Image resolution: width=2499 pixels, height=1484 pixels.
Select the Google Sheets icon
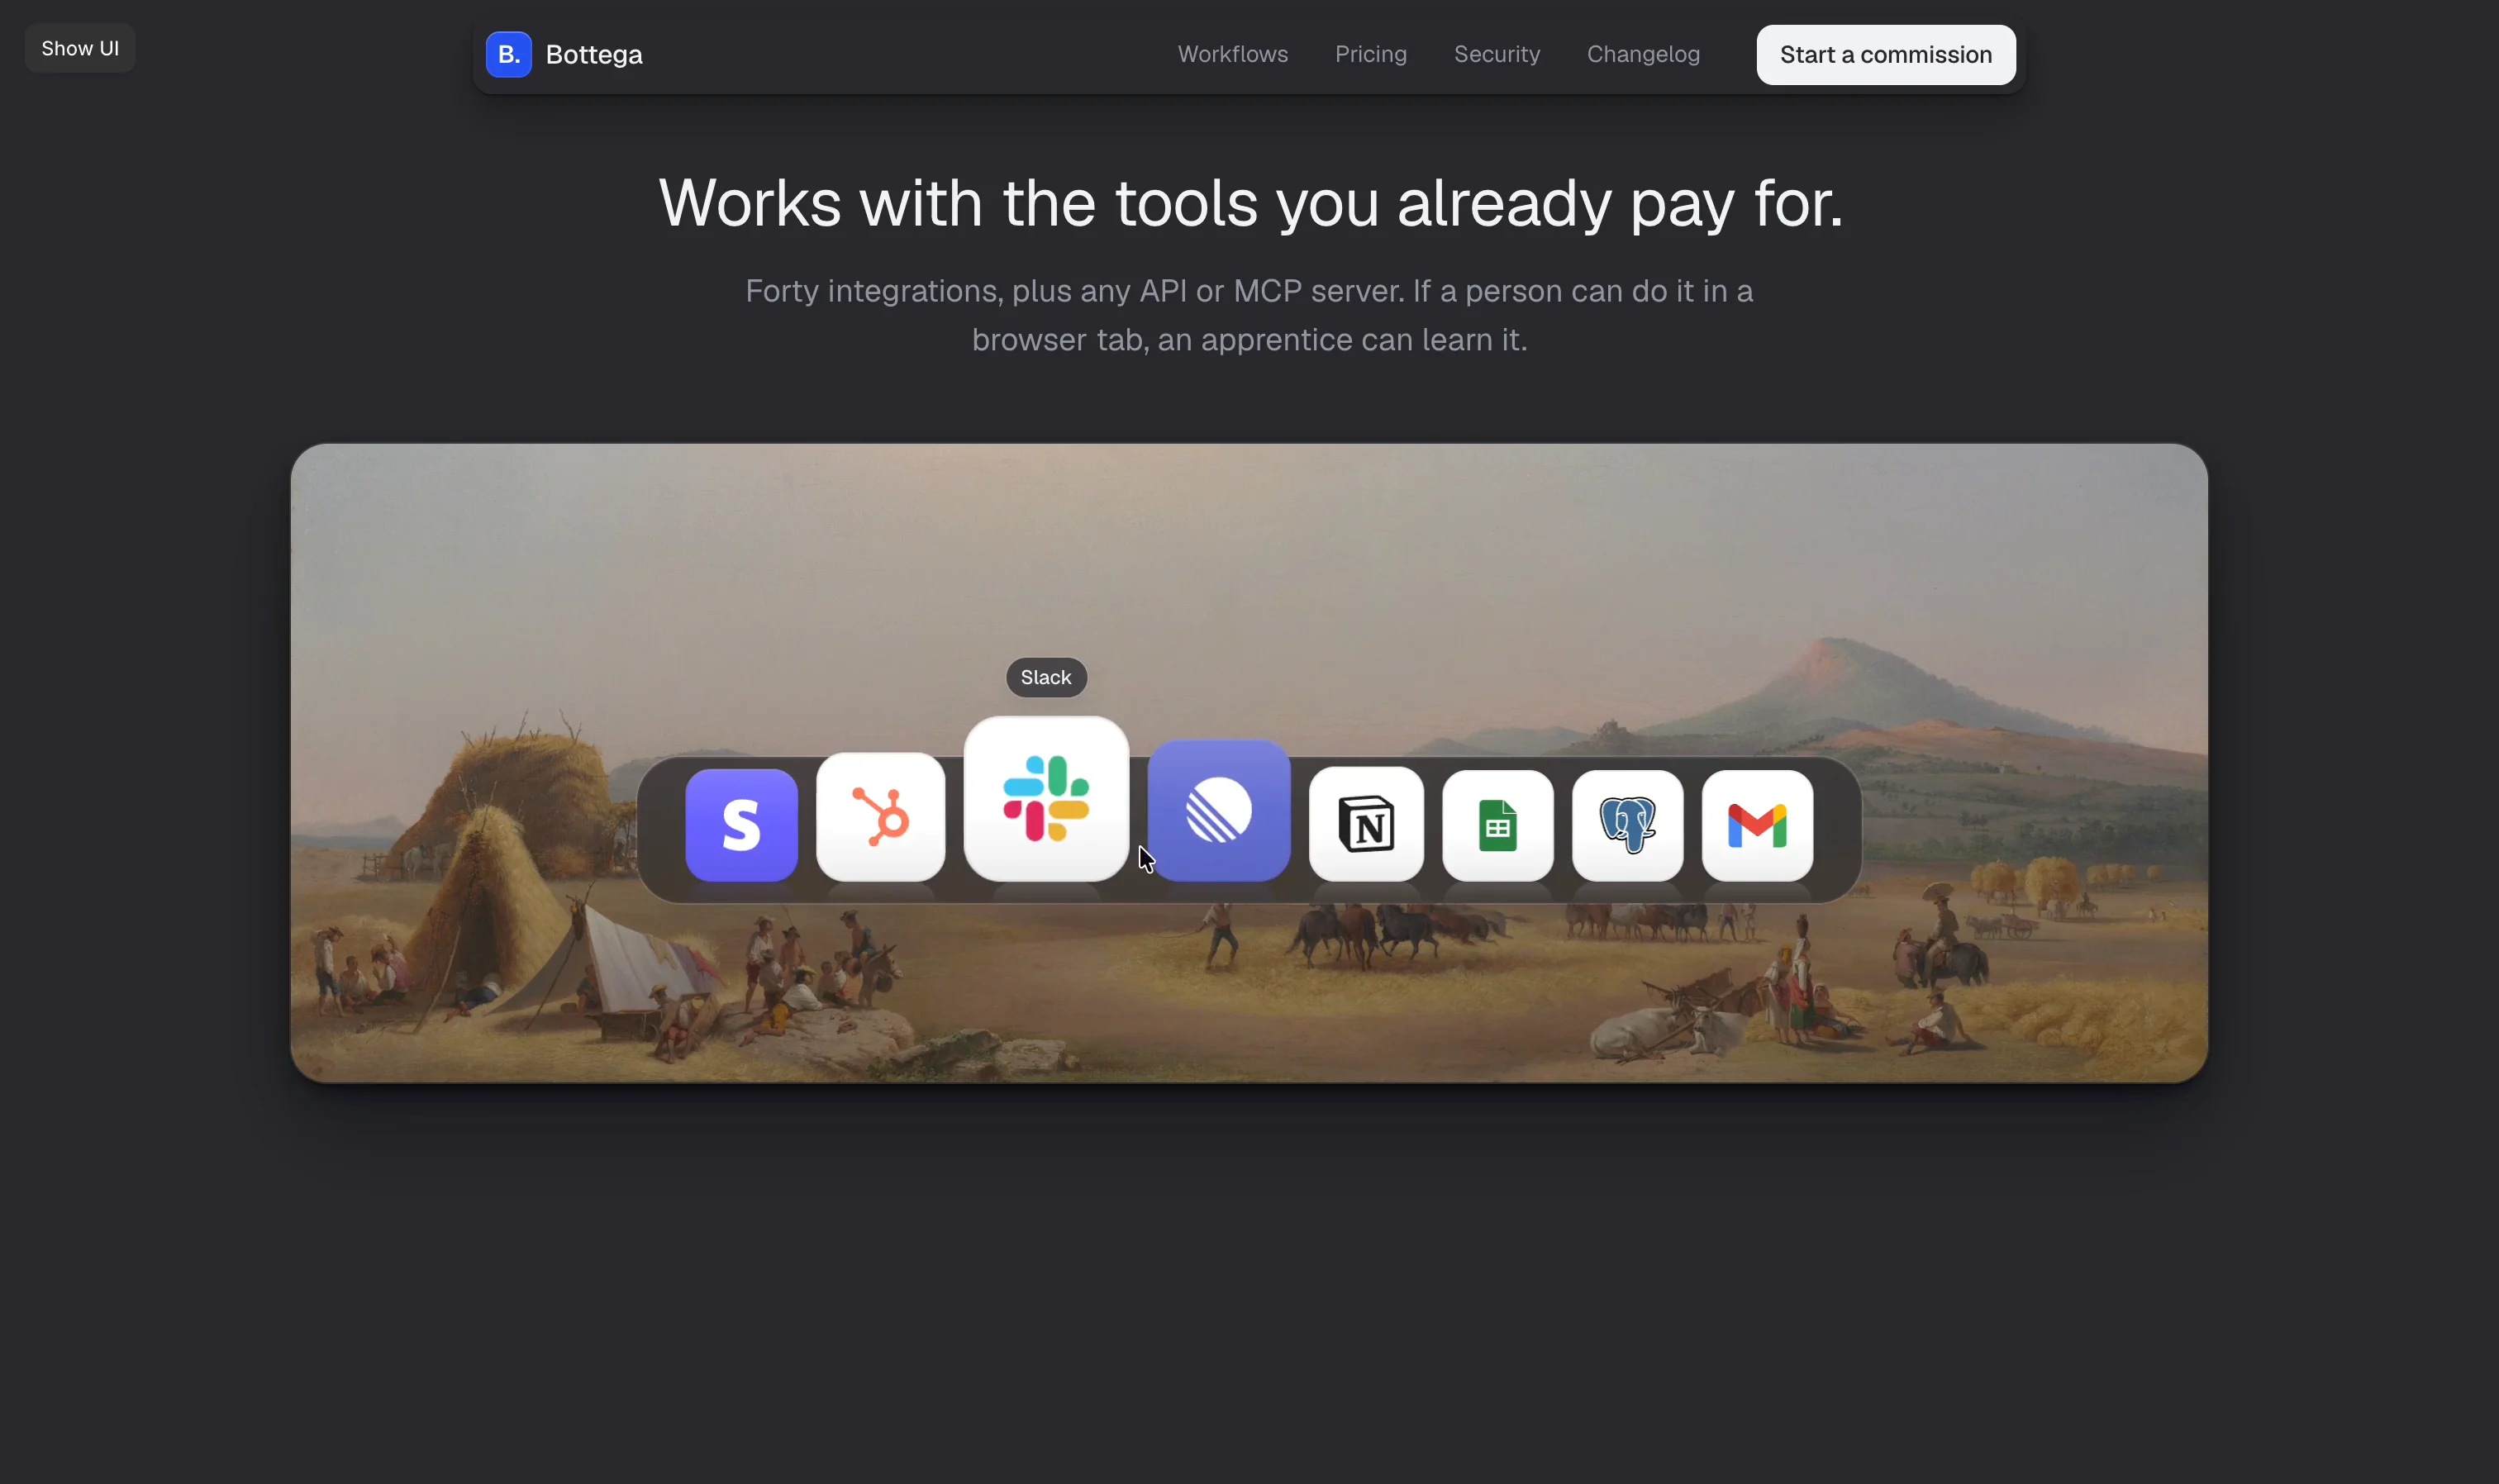coord(1497,826)
